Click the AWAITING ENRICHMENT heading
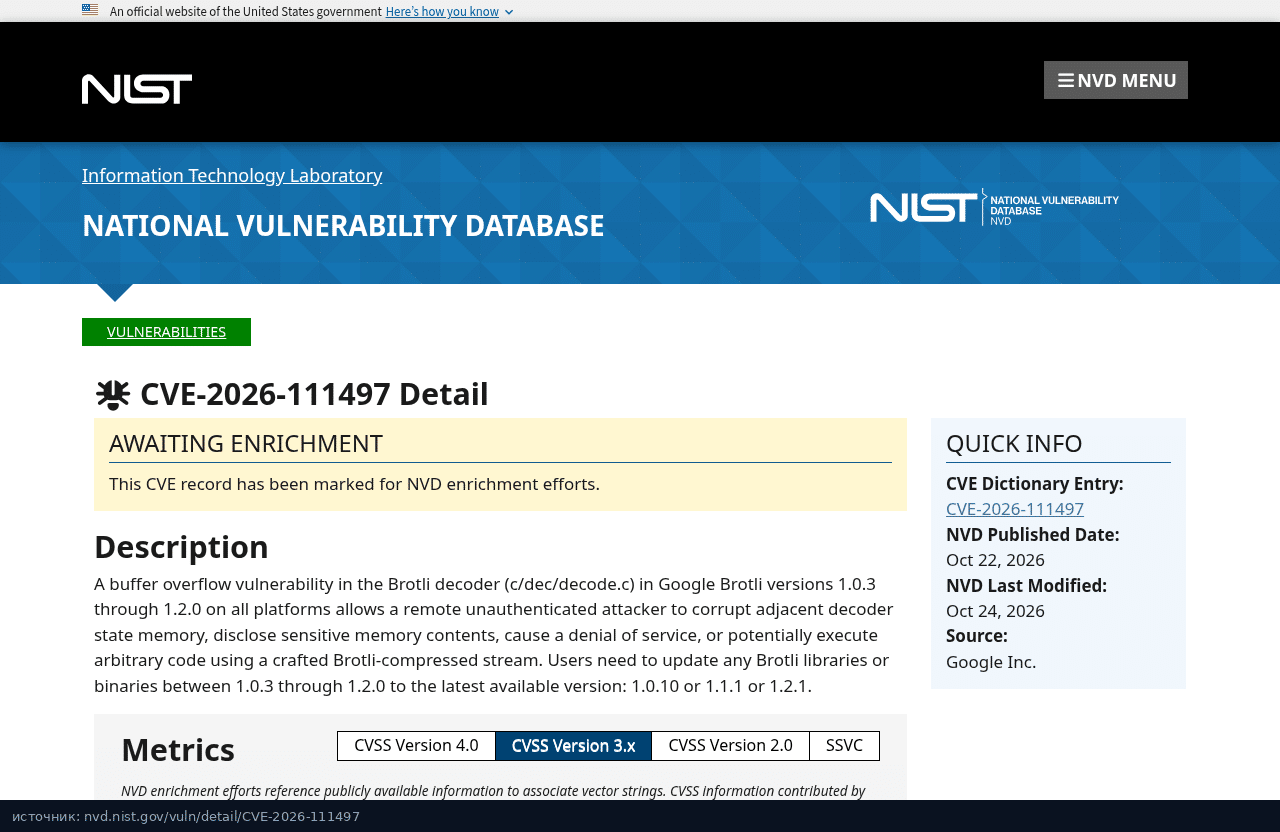 (246, 443)
